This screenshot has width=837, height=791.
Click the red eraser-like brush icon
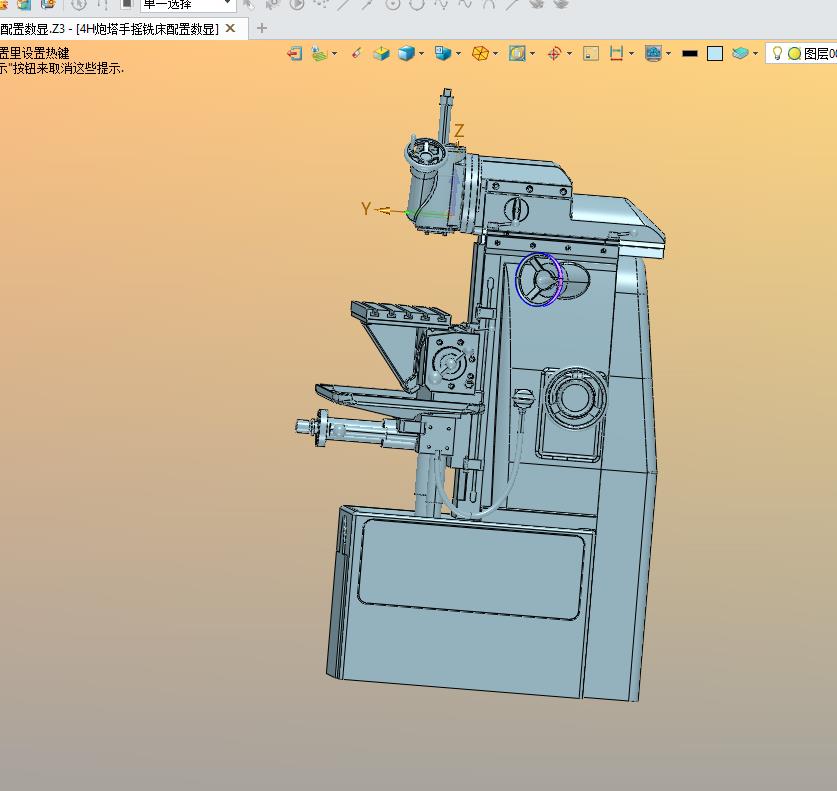[357, 53]
